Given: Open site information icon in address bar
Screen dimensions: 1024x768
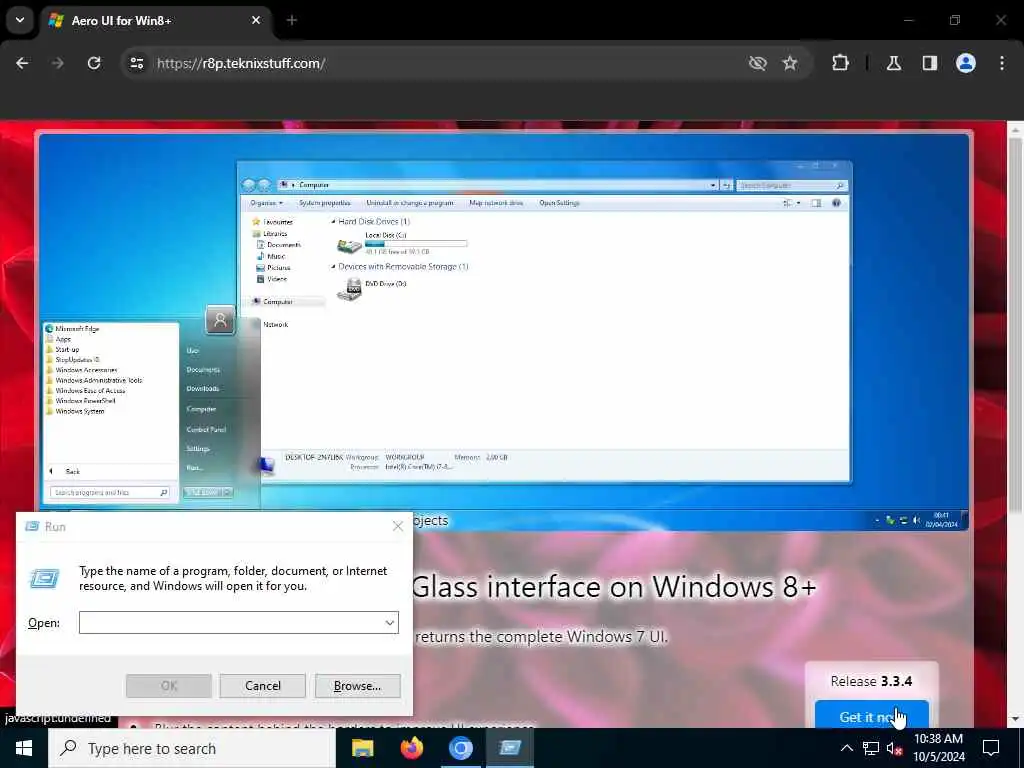Looking at the screenshot, I should (x=136, y=63).
